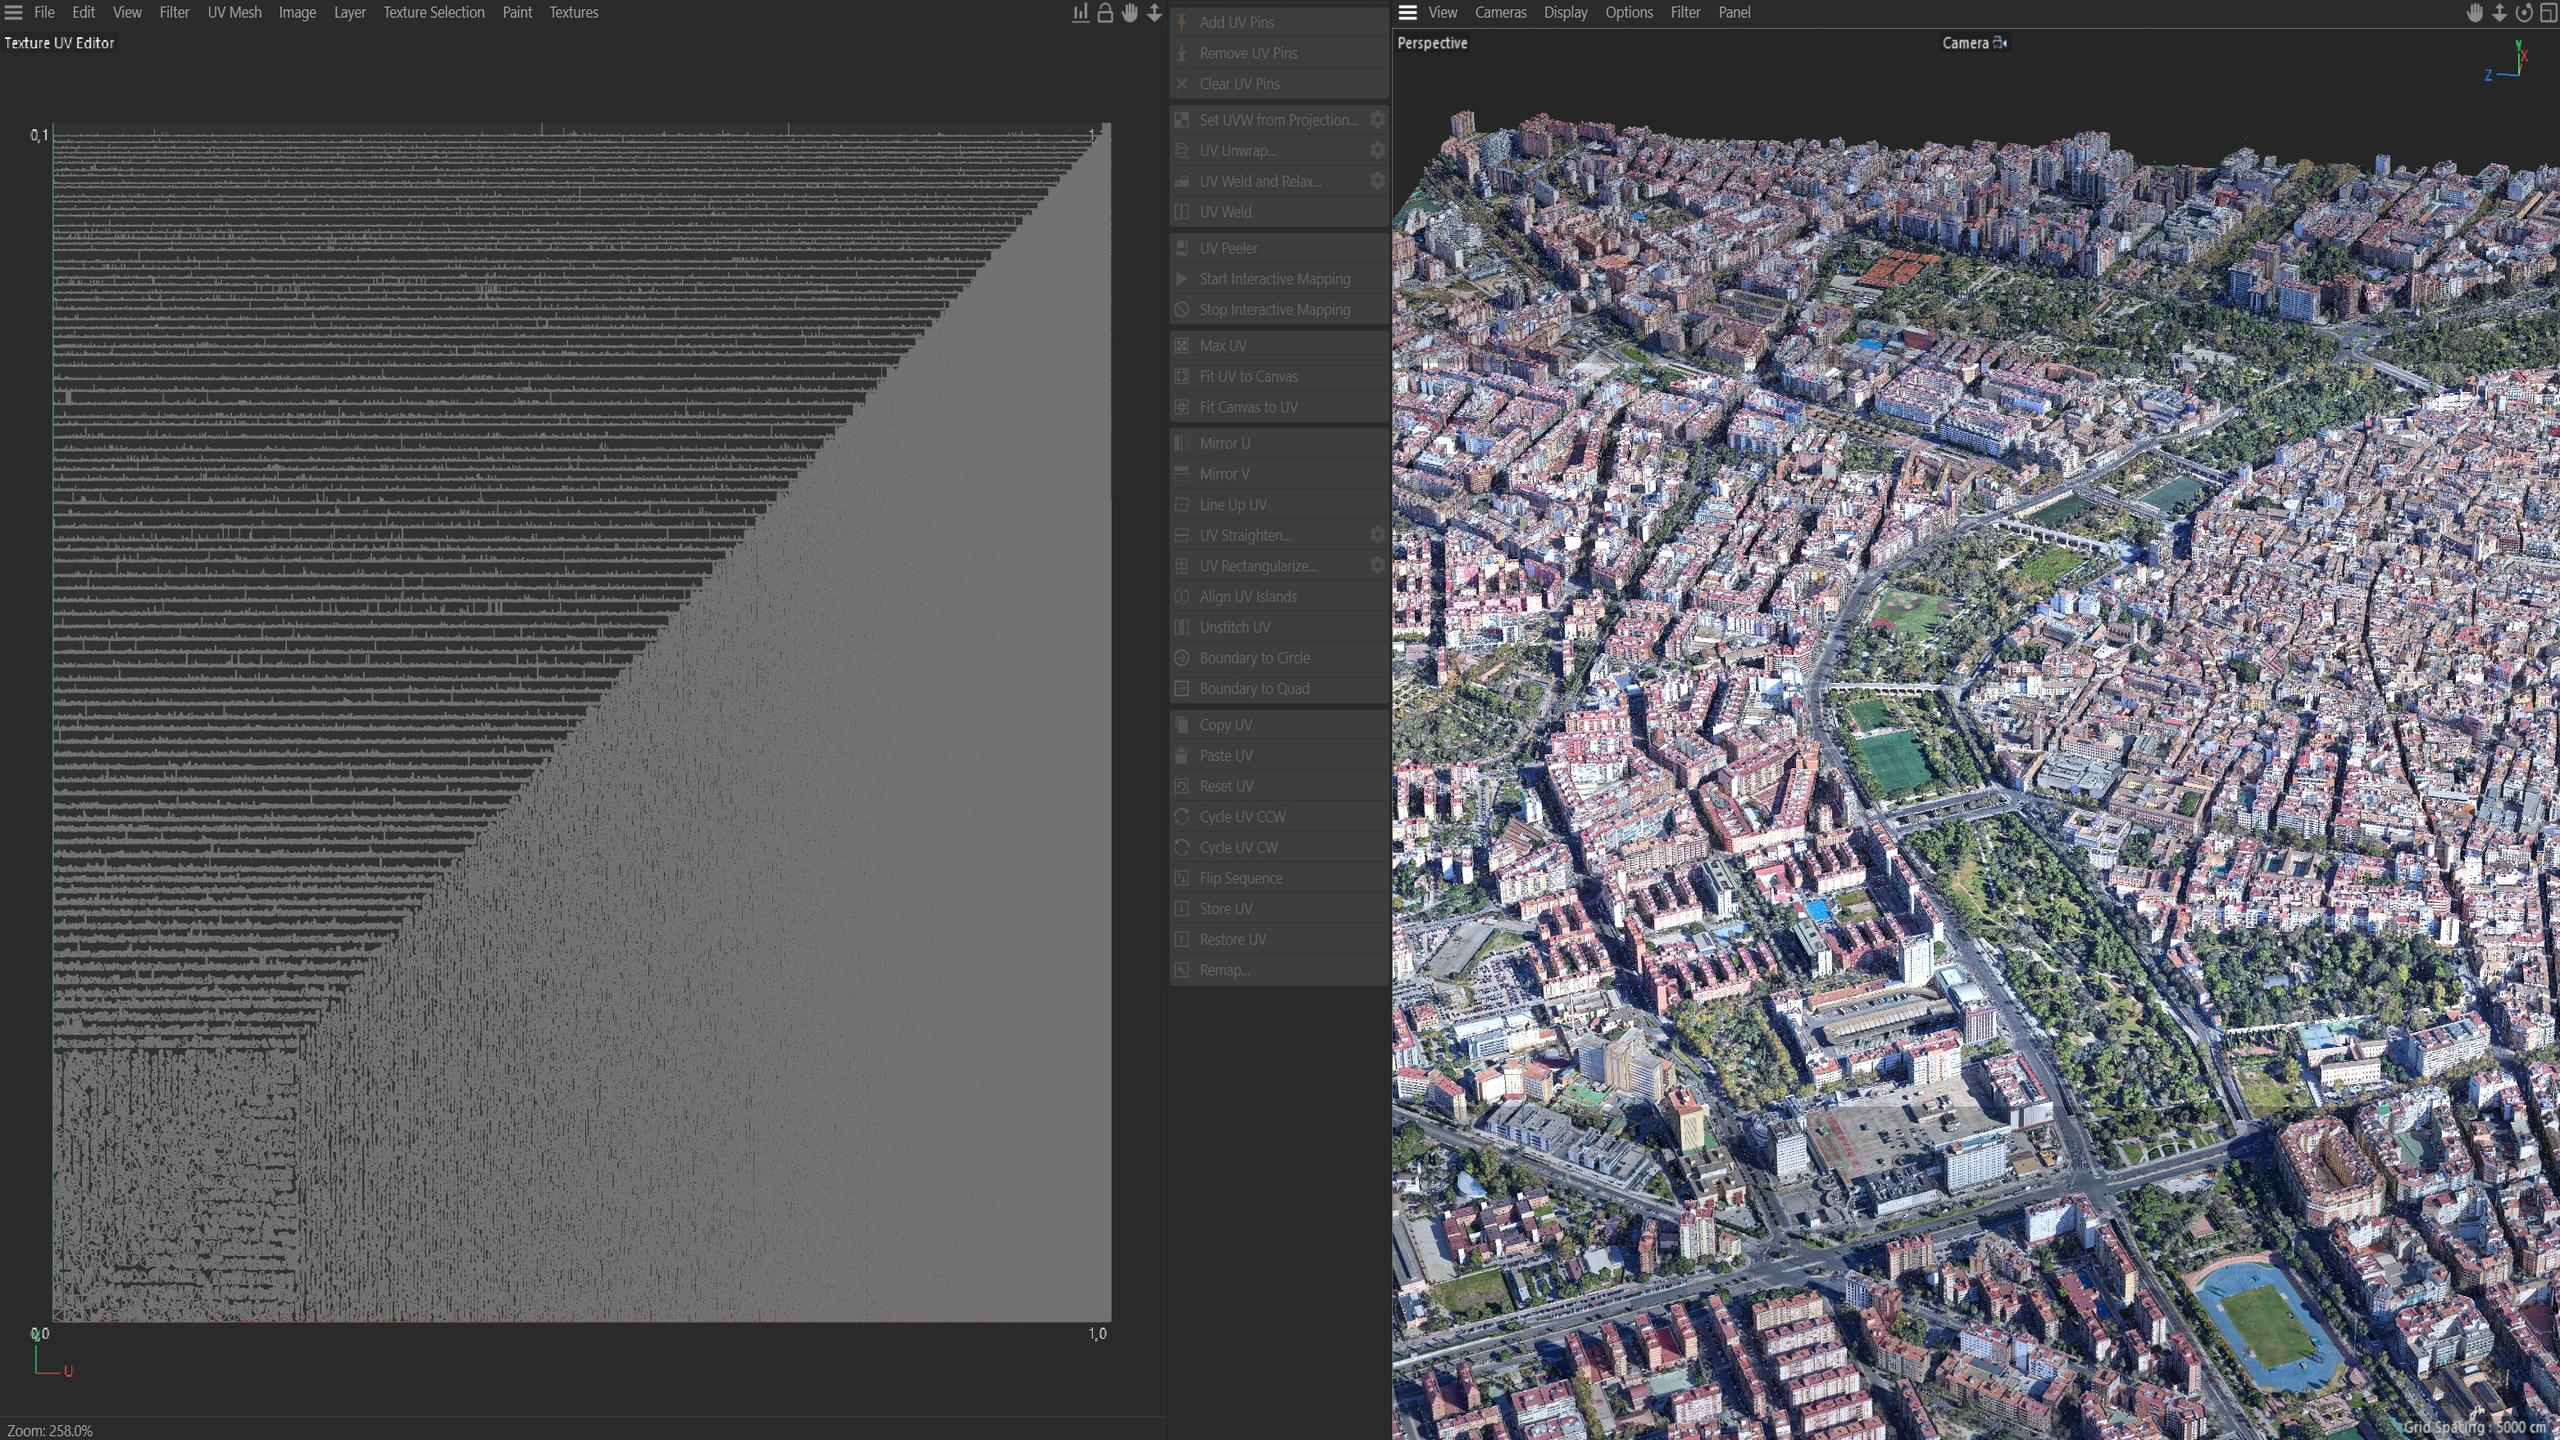Open Set UVW from Projection settings gear
Image resolution: width=2560 pixels, height=1440 pixels.
coord(1377,119)
